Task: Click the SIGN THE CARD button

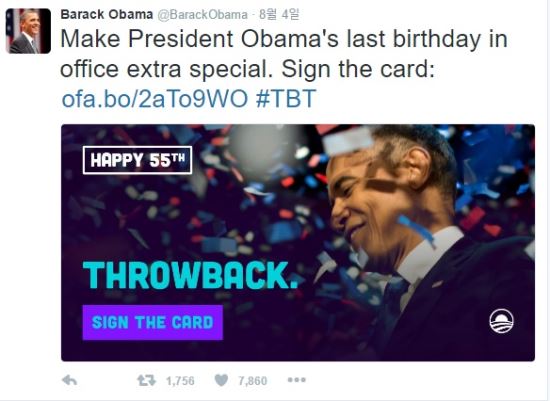Action: (153, 322)
